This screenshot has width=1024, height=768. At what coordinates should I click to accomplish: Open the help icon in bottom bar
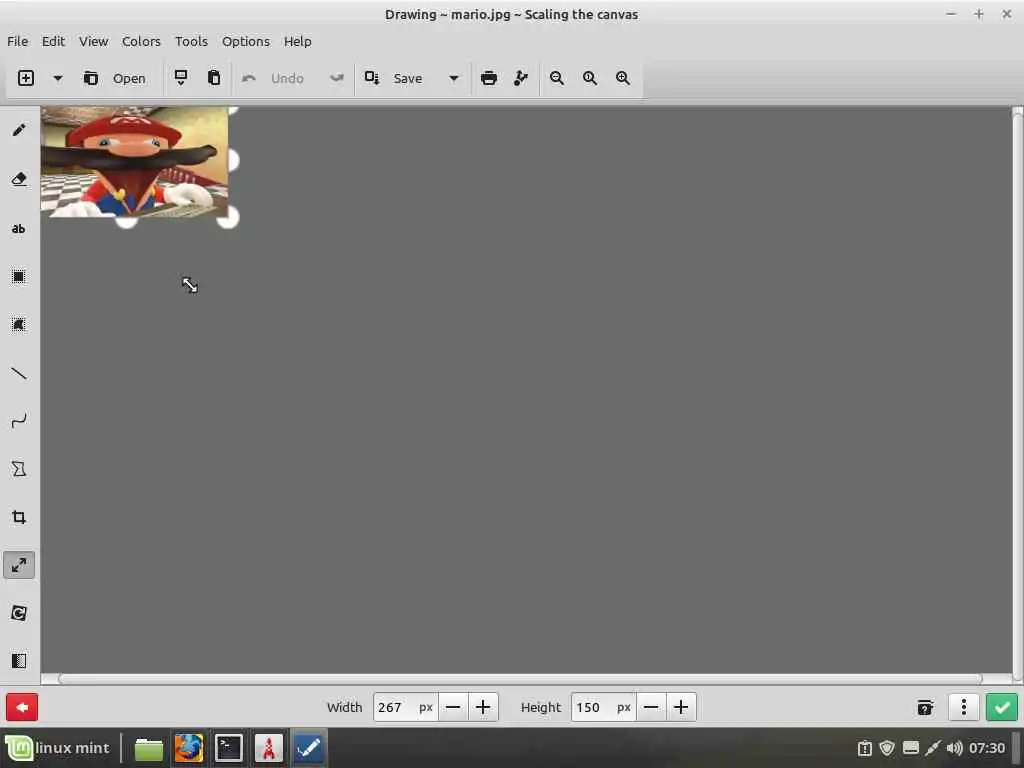point(925,707)
